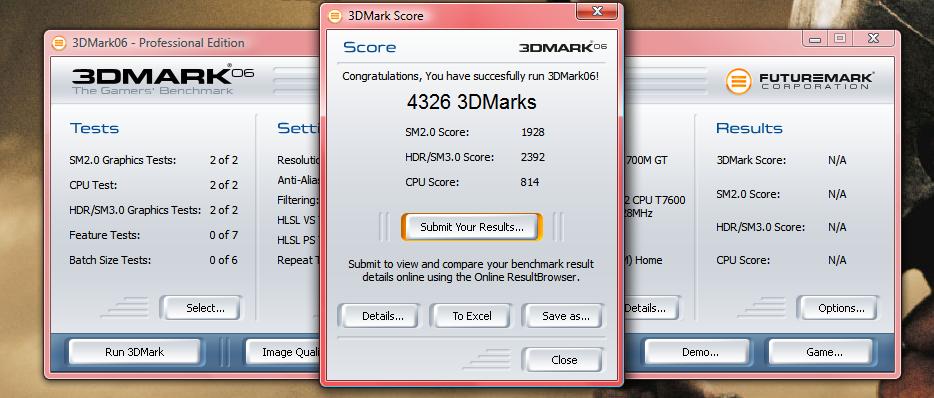Screen dimensions: 934x398
Task: Click the Image Quality button in main window
Action: pyautogui.click(x=282, y=352)
